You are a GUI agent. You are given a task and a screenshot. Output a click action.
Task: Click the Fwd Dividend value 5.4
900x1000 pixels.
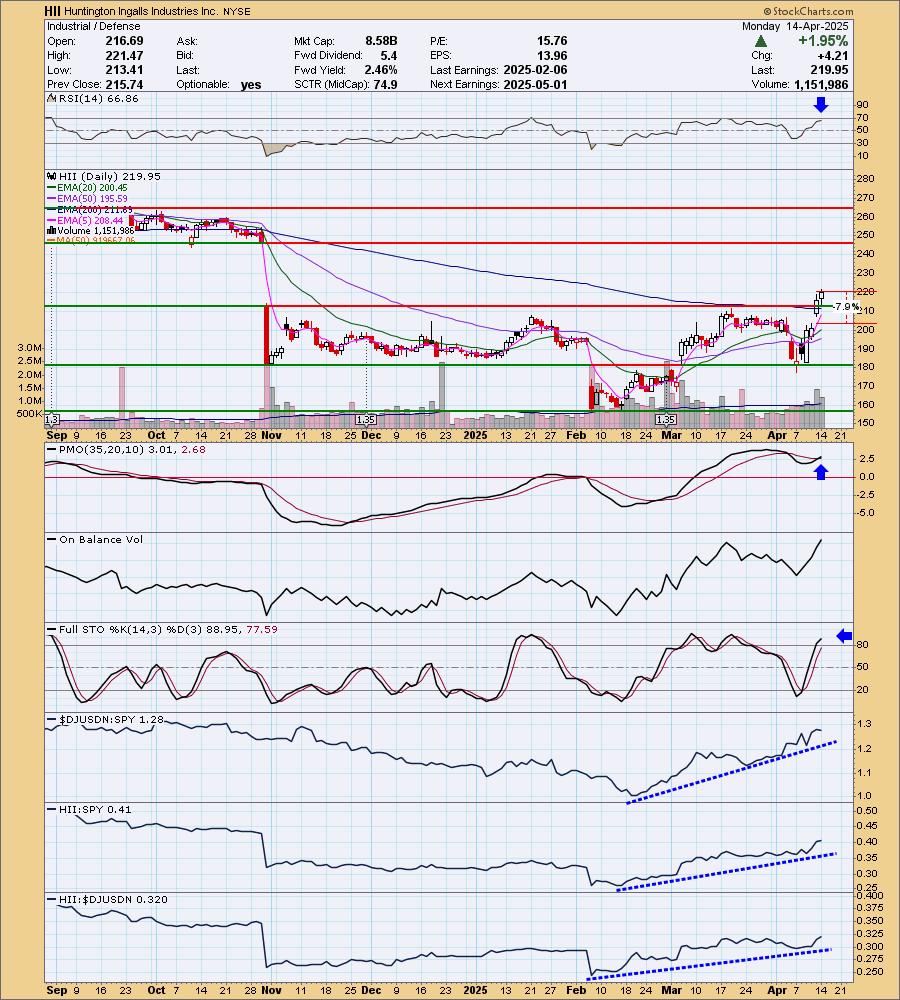point(388,55)
